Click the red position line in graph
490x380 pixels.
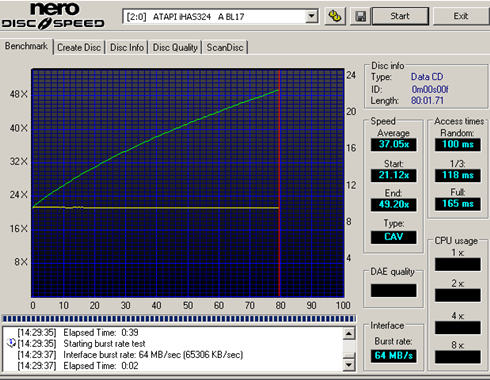[x=279, y=183]
